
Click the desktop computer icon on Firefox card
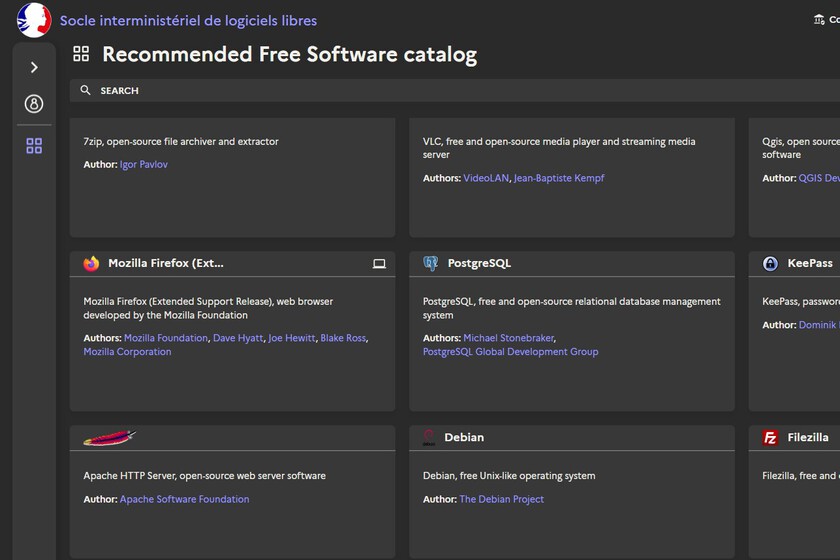[x=379, y=264]
